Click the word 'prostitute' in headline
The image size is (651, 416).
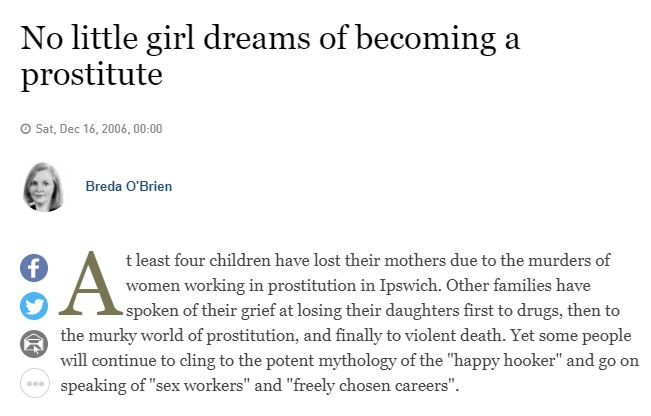tap(91, 76)
